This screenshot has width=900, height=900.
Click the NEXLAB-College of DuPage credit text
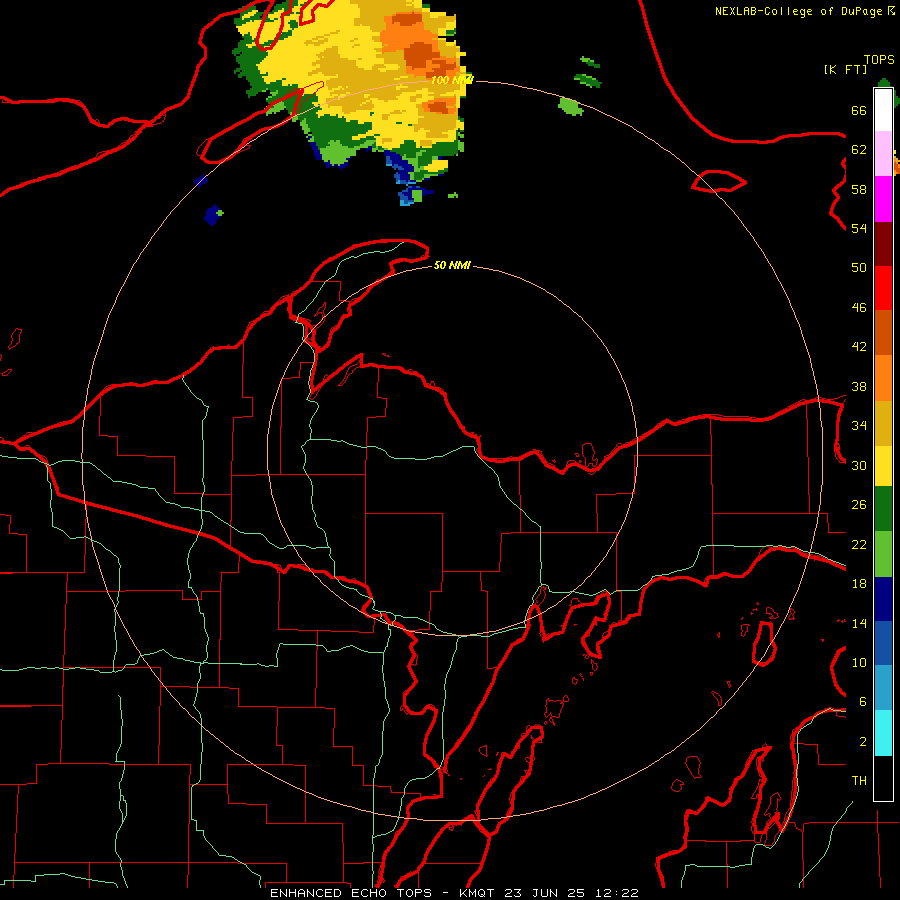click(804, 11)
